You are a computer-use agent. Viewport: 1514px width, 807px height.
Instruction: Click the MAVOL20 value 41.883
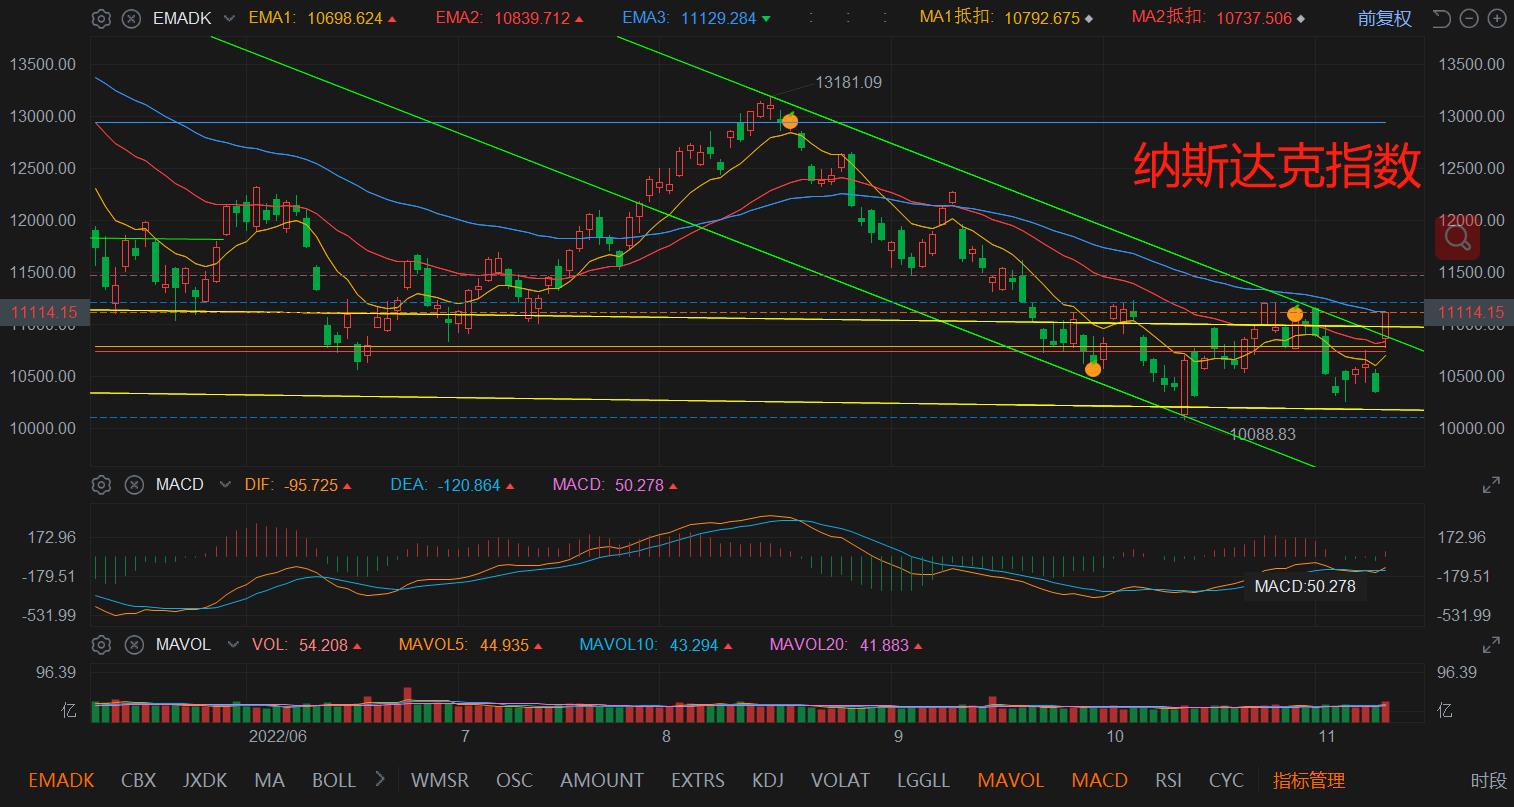coord(884,645)
